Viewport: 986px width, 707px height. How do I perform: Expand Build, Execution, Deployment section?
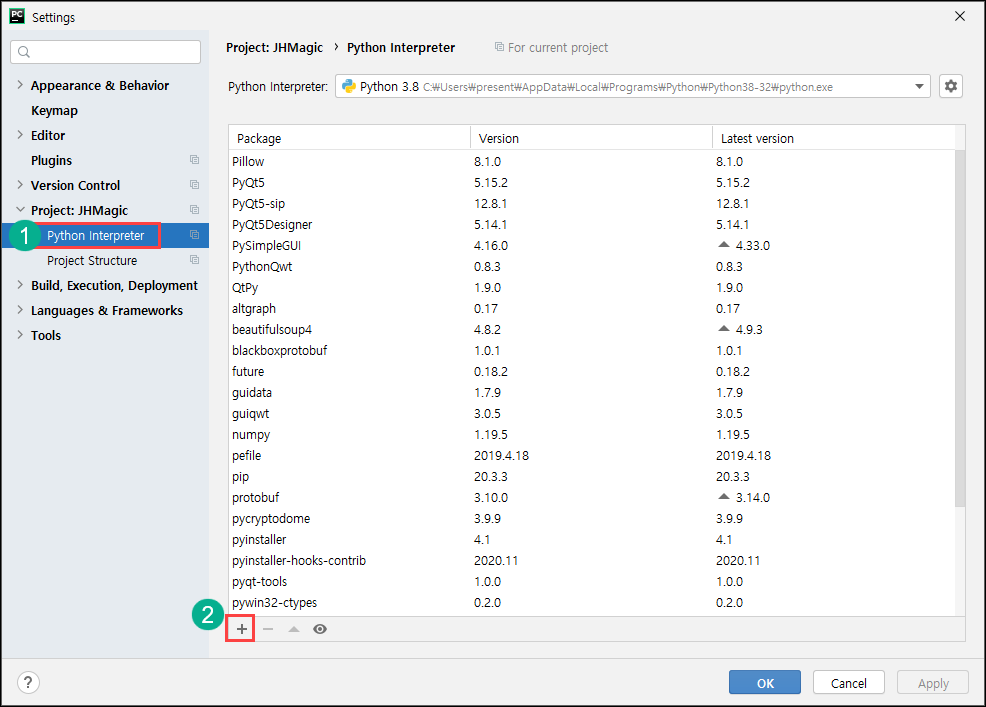tap(19, 285)
